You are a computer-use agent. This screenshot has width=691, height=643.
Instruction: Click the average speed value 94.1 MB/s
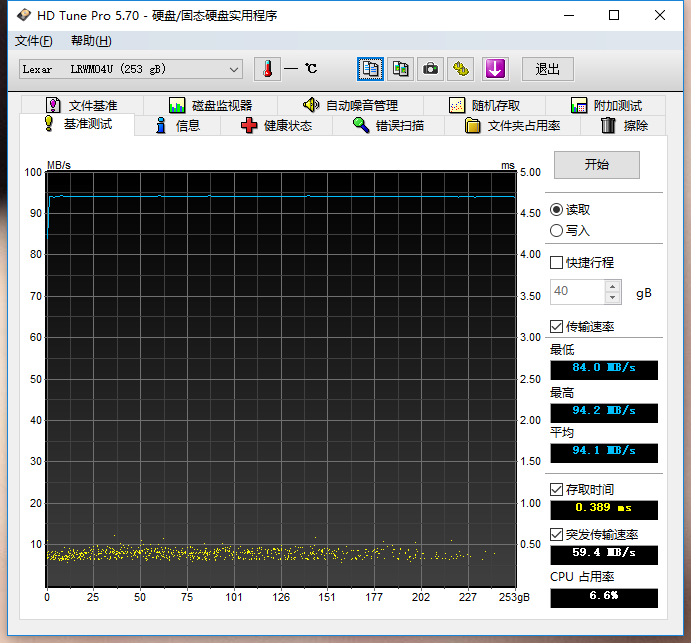click(x=604, y=453)
